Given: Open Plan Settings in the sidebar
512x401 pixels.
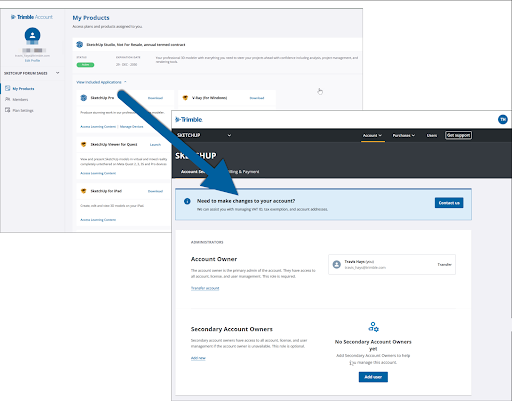Looking at the screenshot, I should coord(23,110).
